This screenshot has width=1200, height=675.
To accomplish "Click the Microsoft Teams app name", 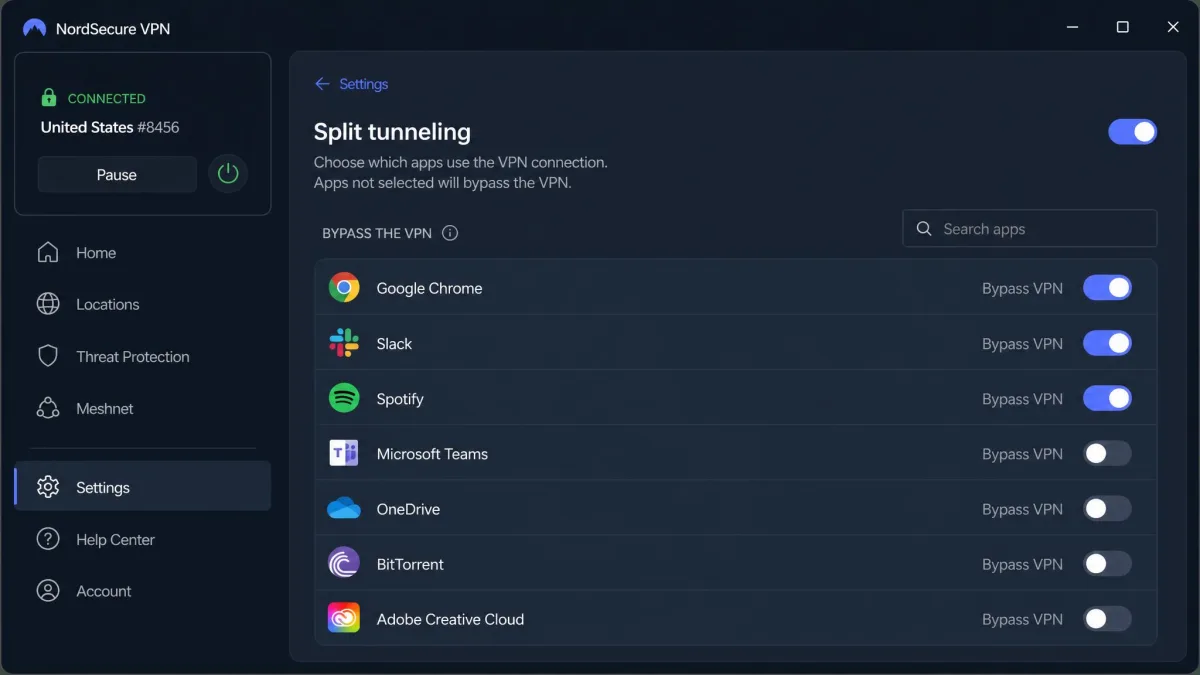I will [432, 454].
